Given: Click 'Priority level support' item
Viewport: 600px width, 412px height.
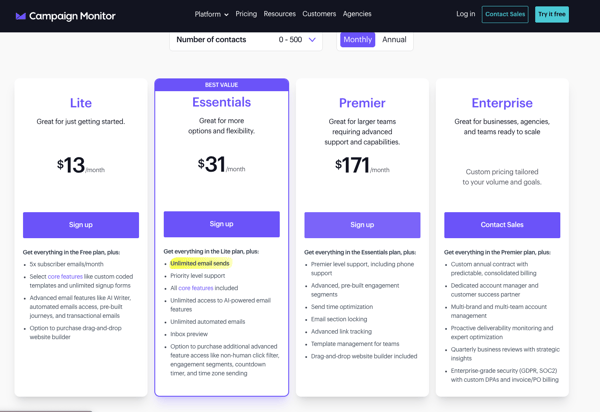Looking at the screenshot, I should coord(198,275).
